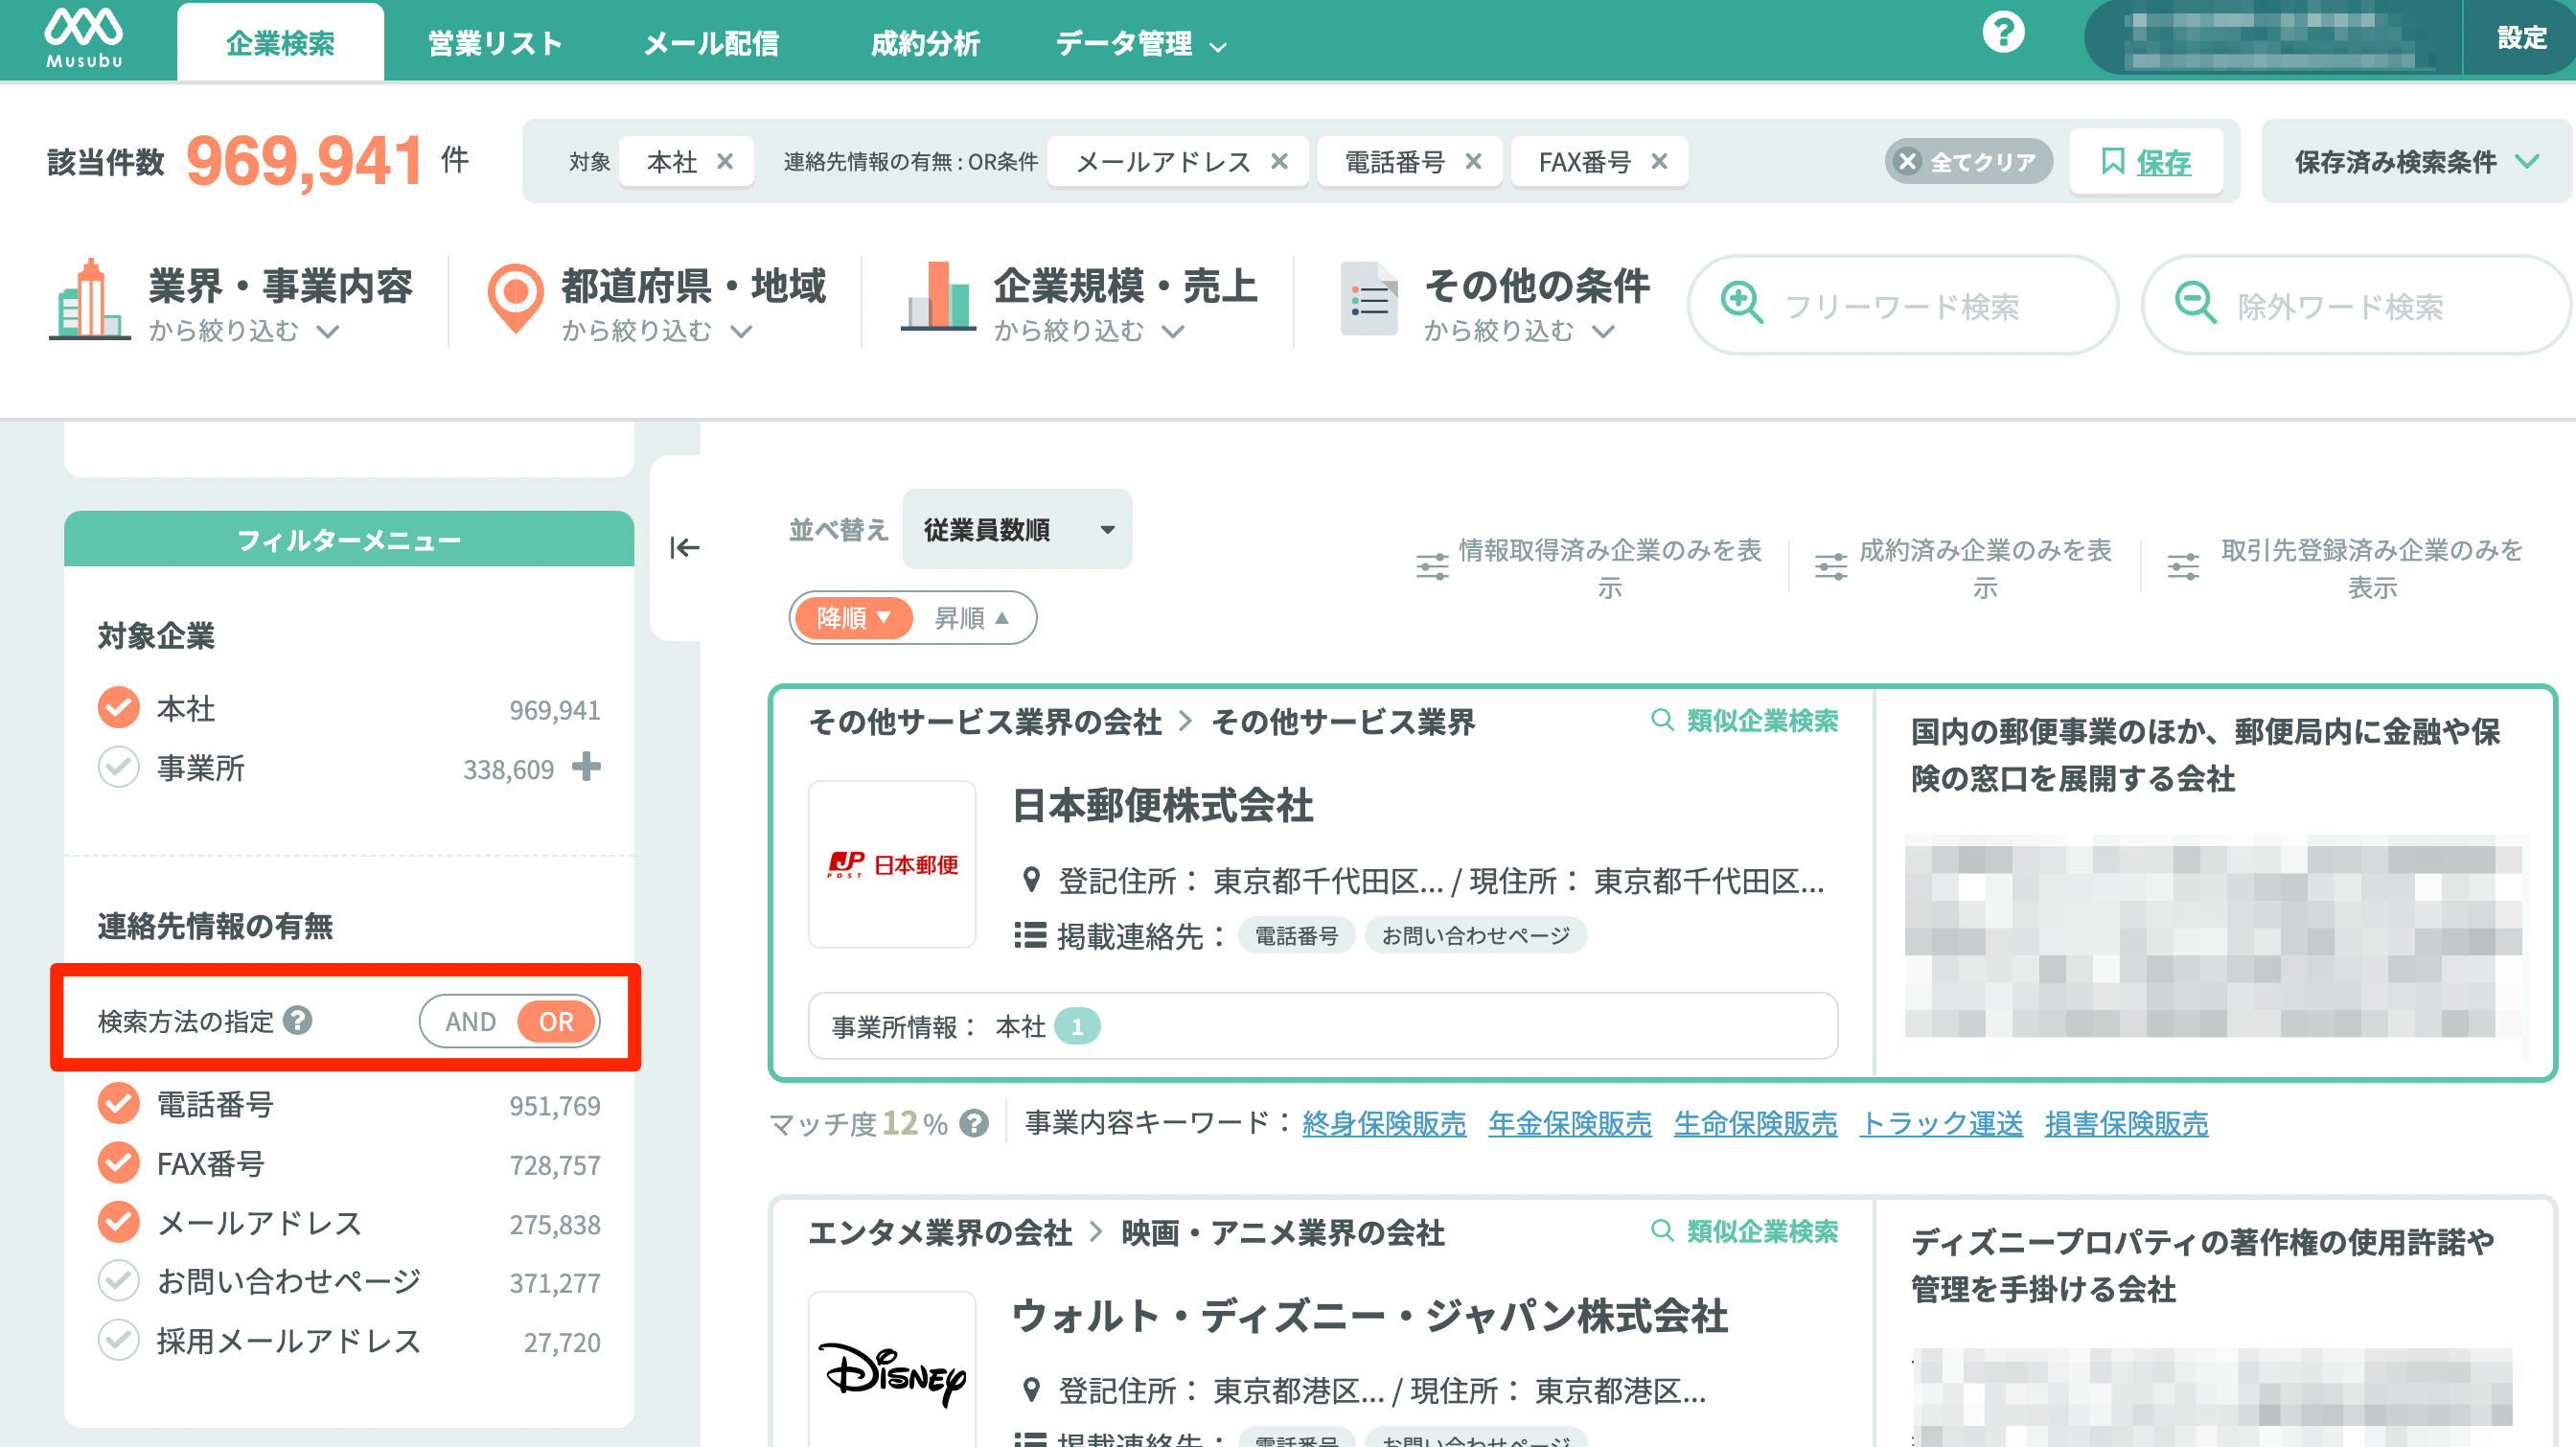Select OR search method
This screenshot has height=1447, width=2576.
pos(556,1021)
